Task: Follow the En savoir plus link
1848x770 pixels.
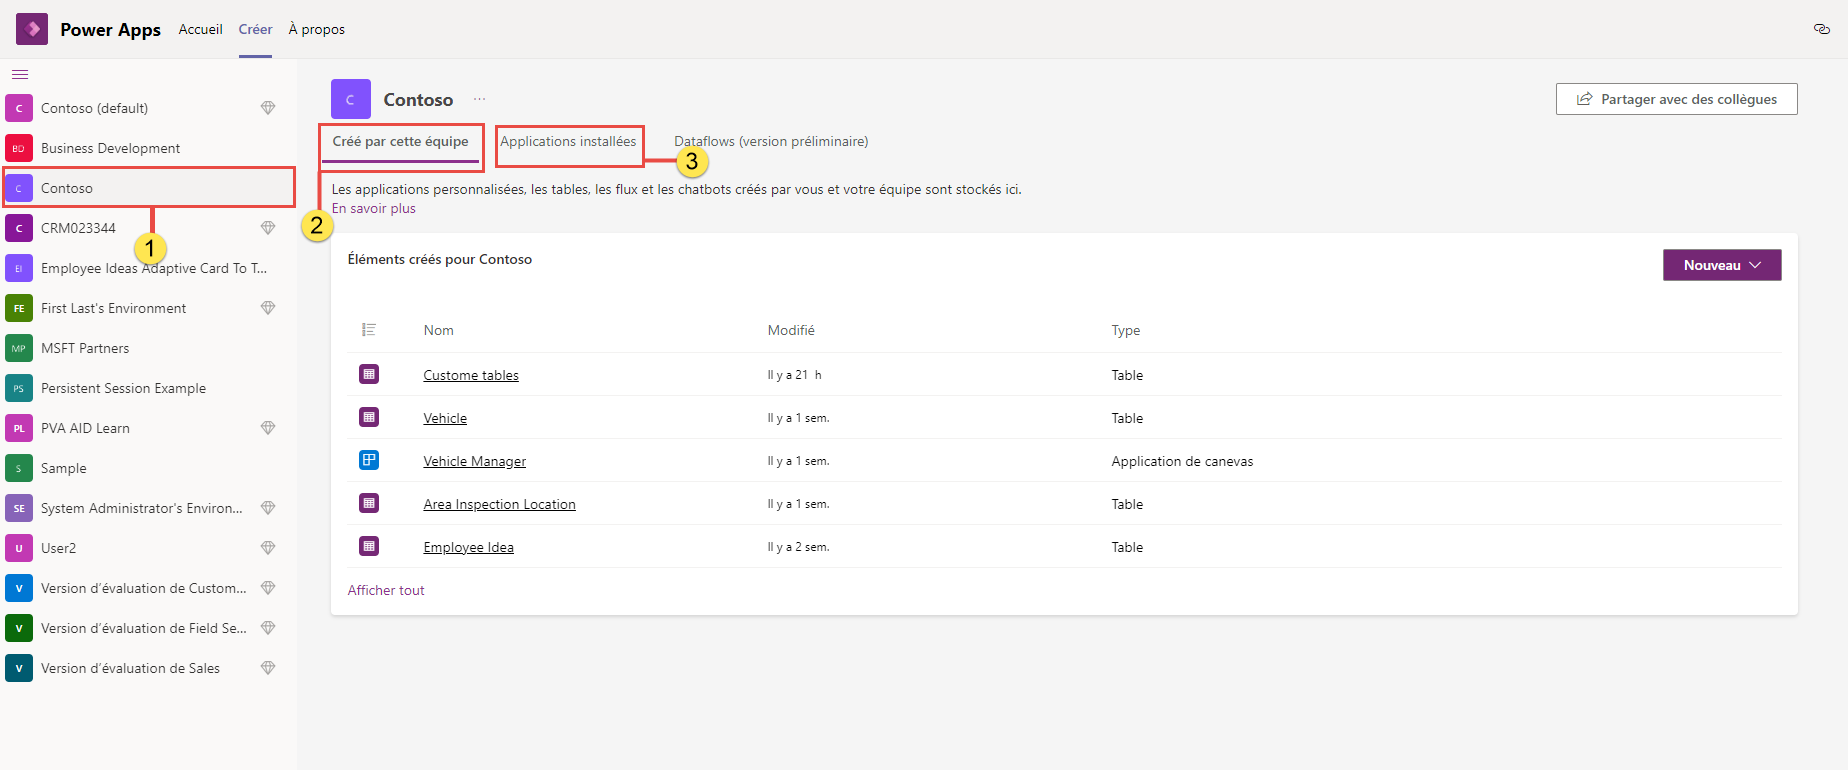Action: click(374, 208)
